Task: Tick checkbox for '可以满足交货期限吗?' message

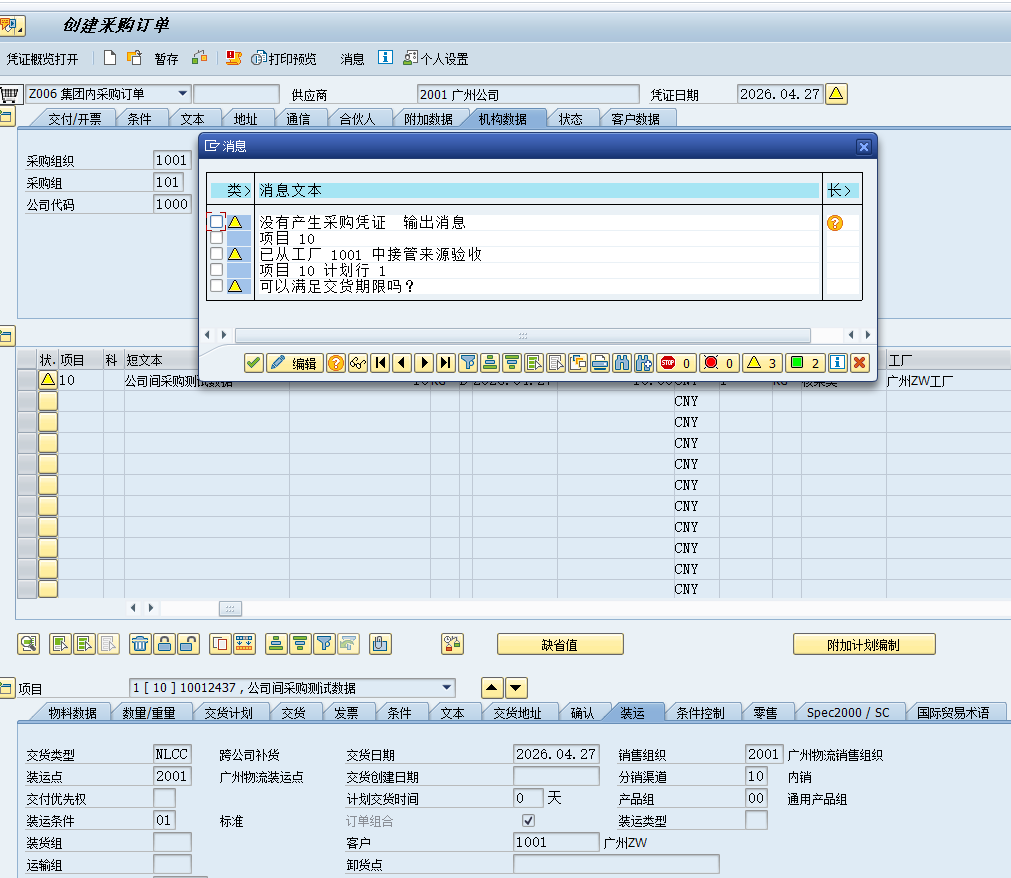Action: [217, 286]
